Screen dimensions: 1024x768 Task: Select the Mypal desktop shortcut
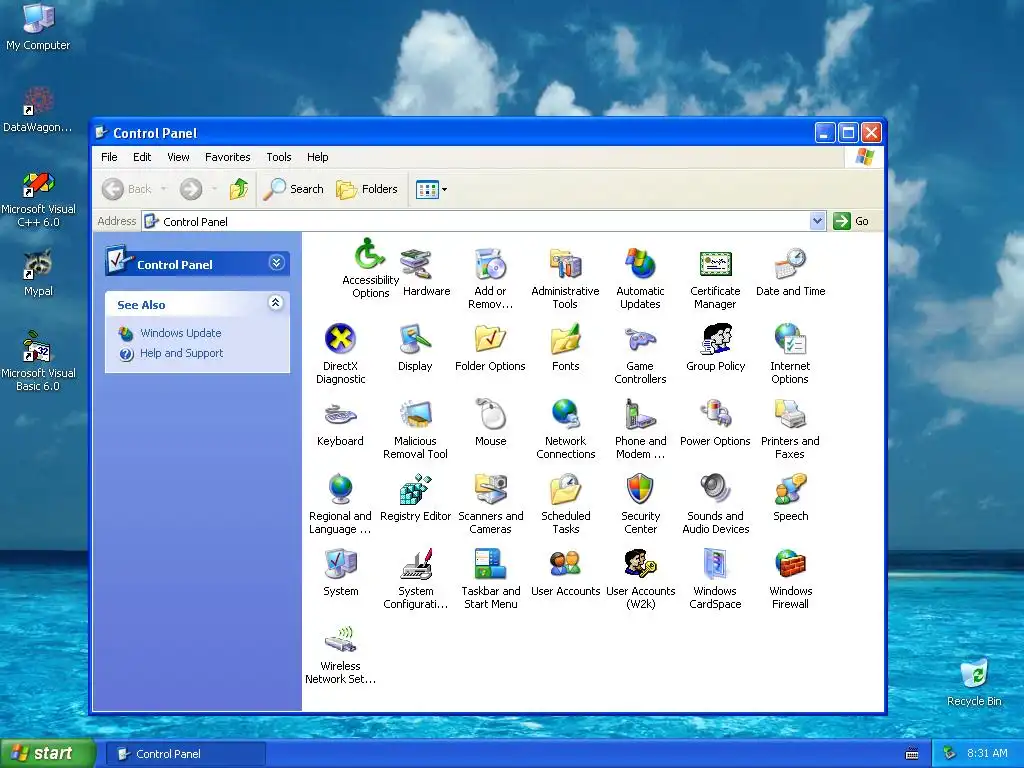[x=38, y=273]
